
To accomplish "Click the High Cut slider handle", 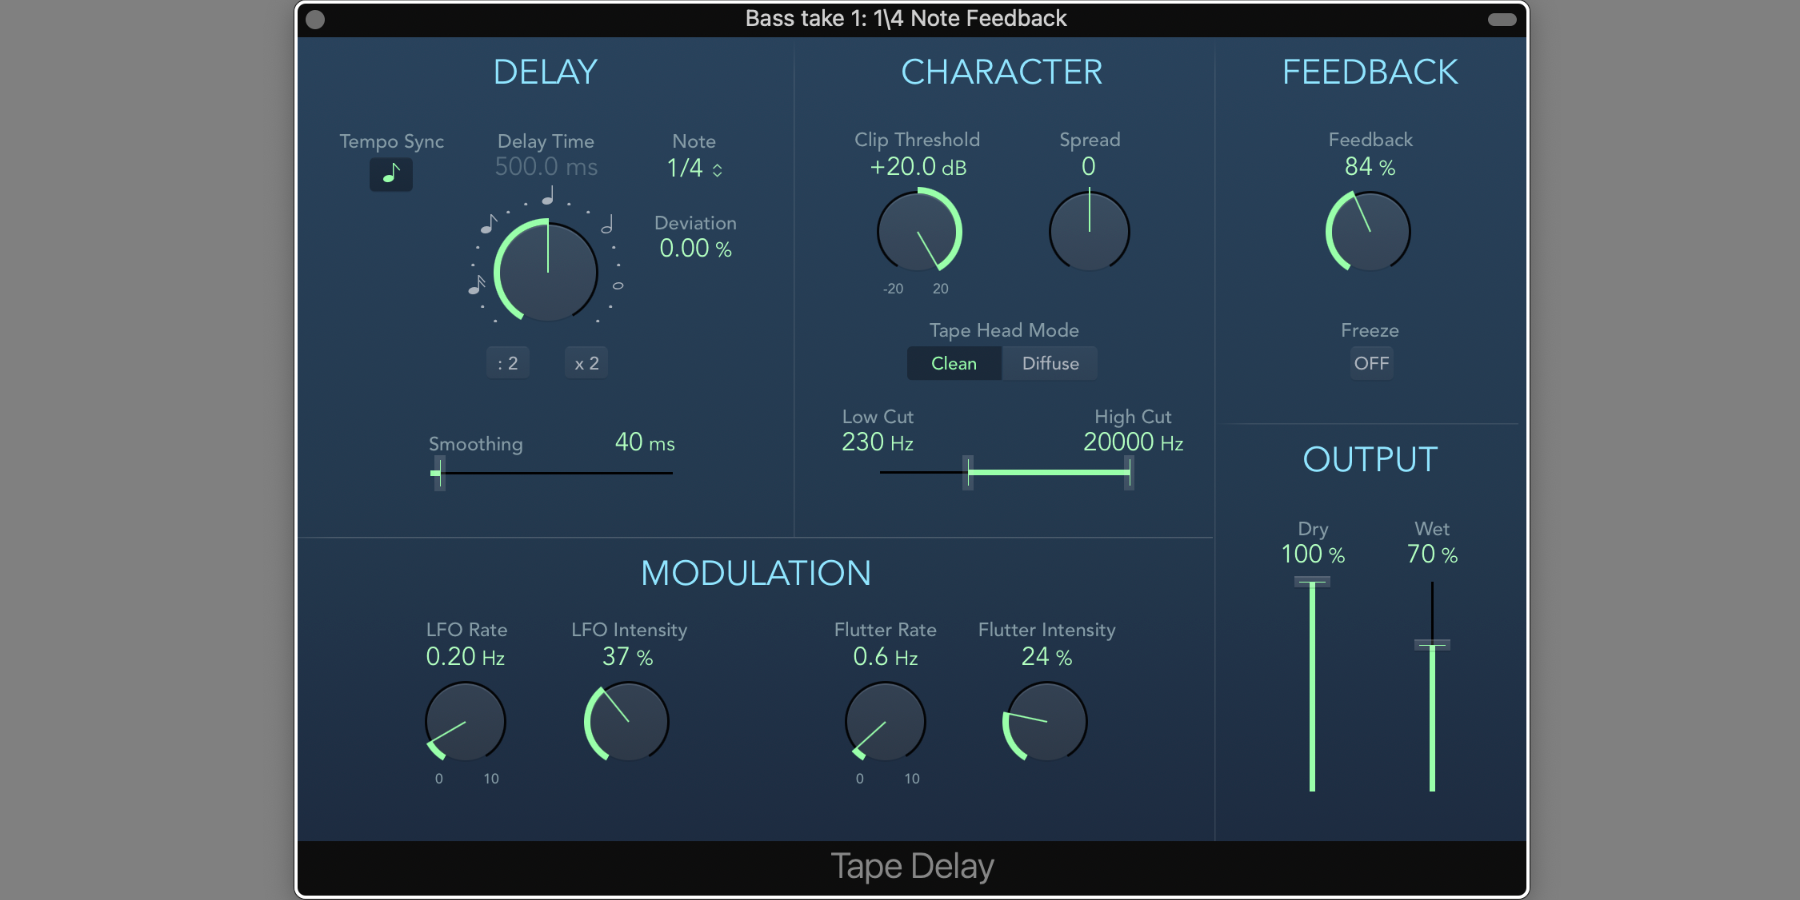I will point(1129,472).
